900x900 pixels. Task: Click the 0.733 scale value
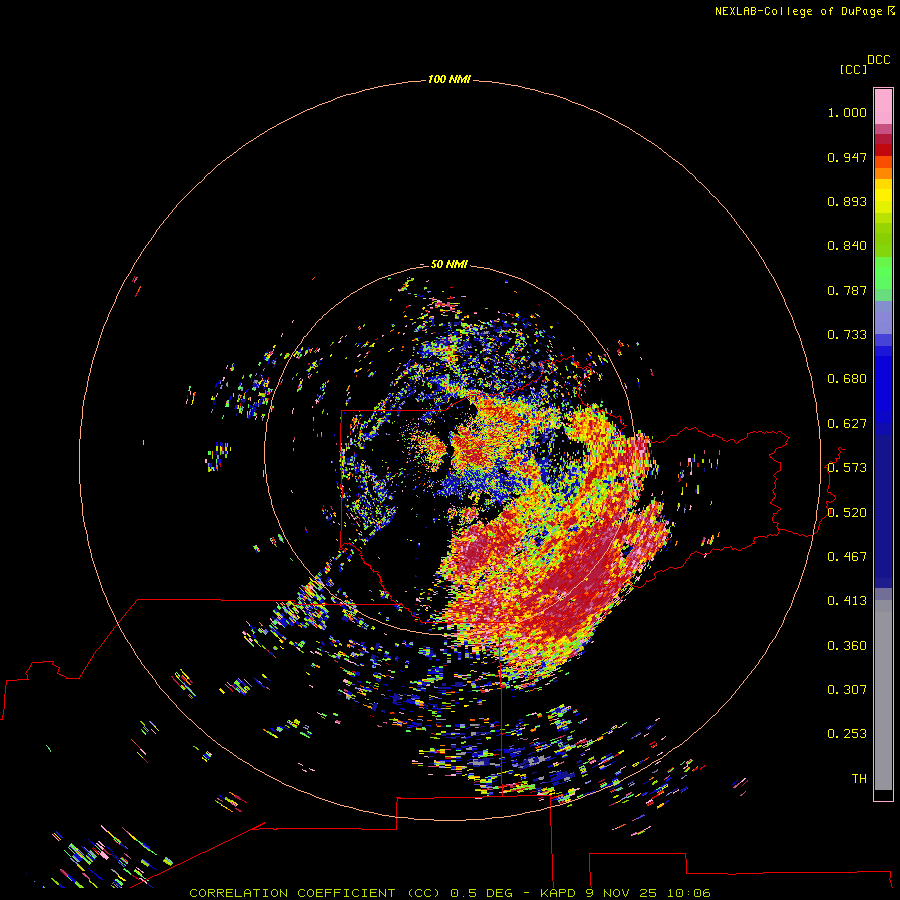pos(847,335)
